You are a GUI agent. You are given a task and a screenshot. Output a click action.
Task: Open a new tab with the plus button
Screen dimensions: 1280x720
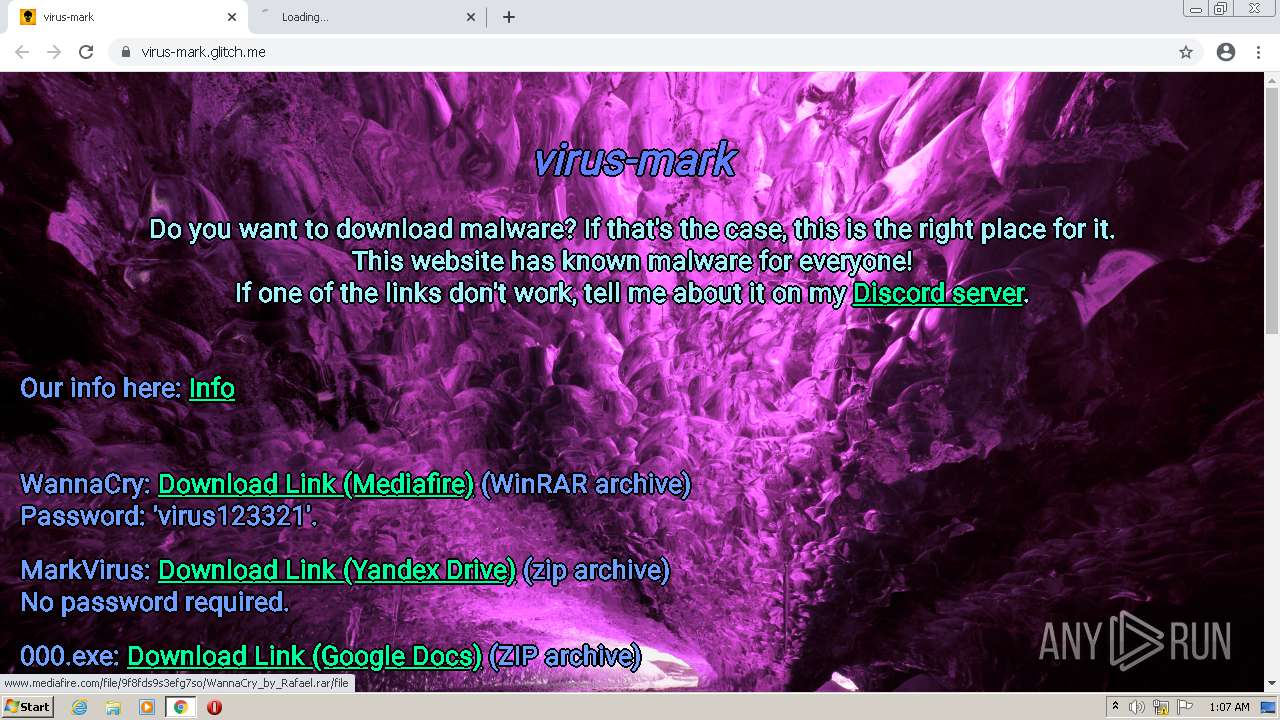click(509, 17)
